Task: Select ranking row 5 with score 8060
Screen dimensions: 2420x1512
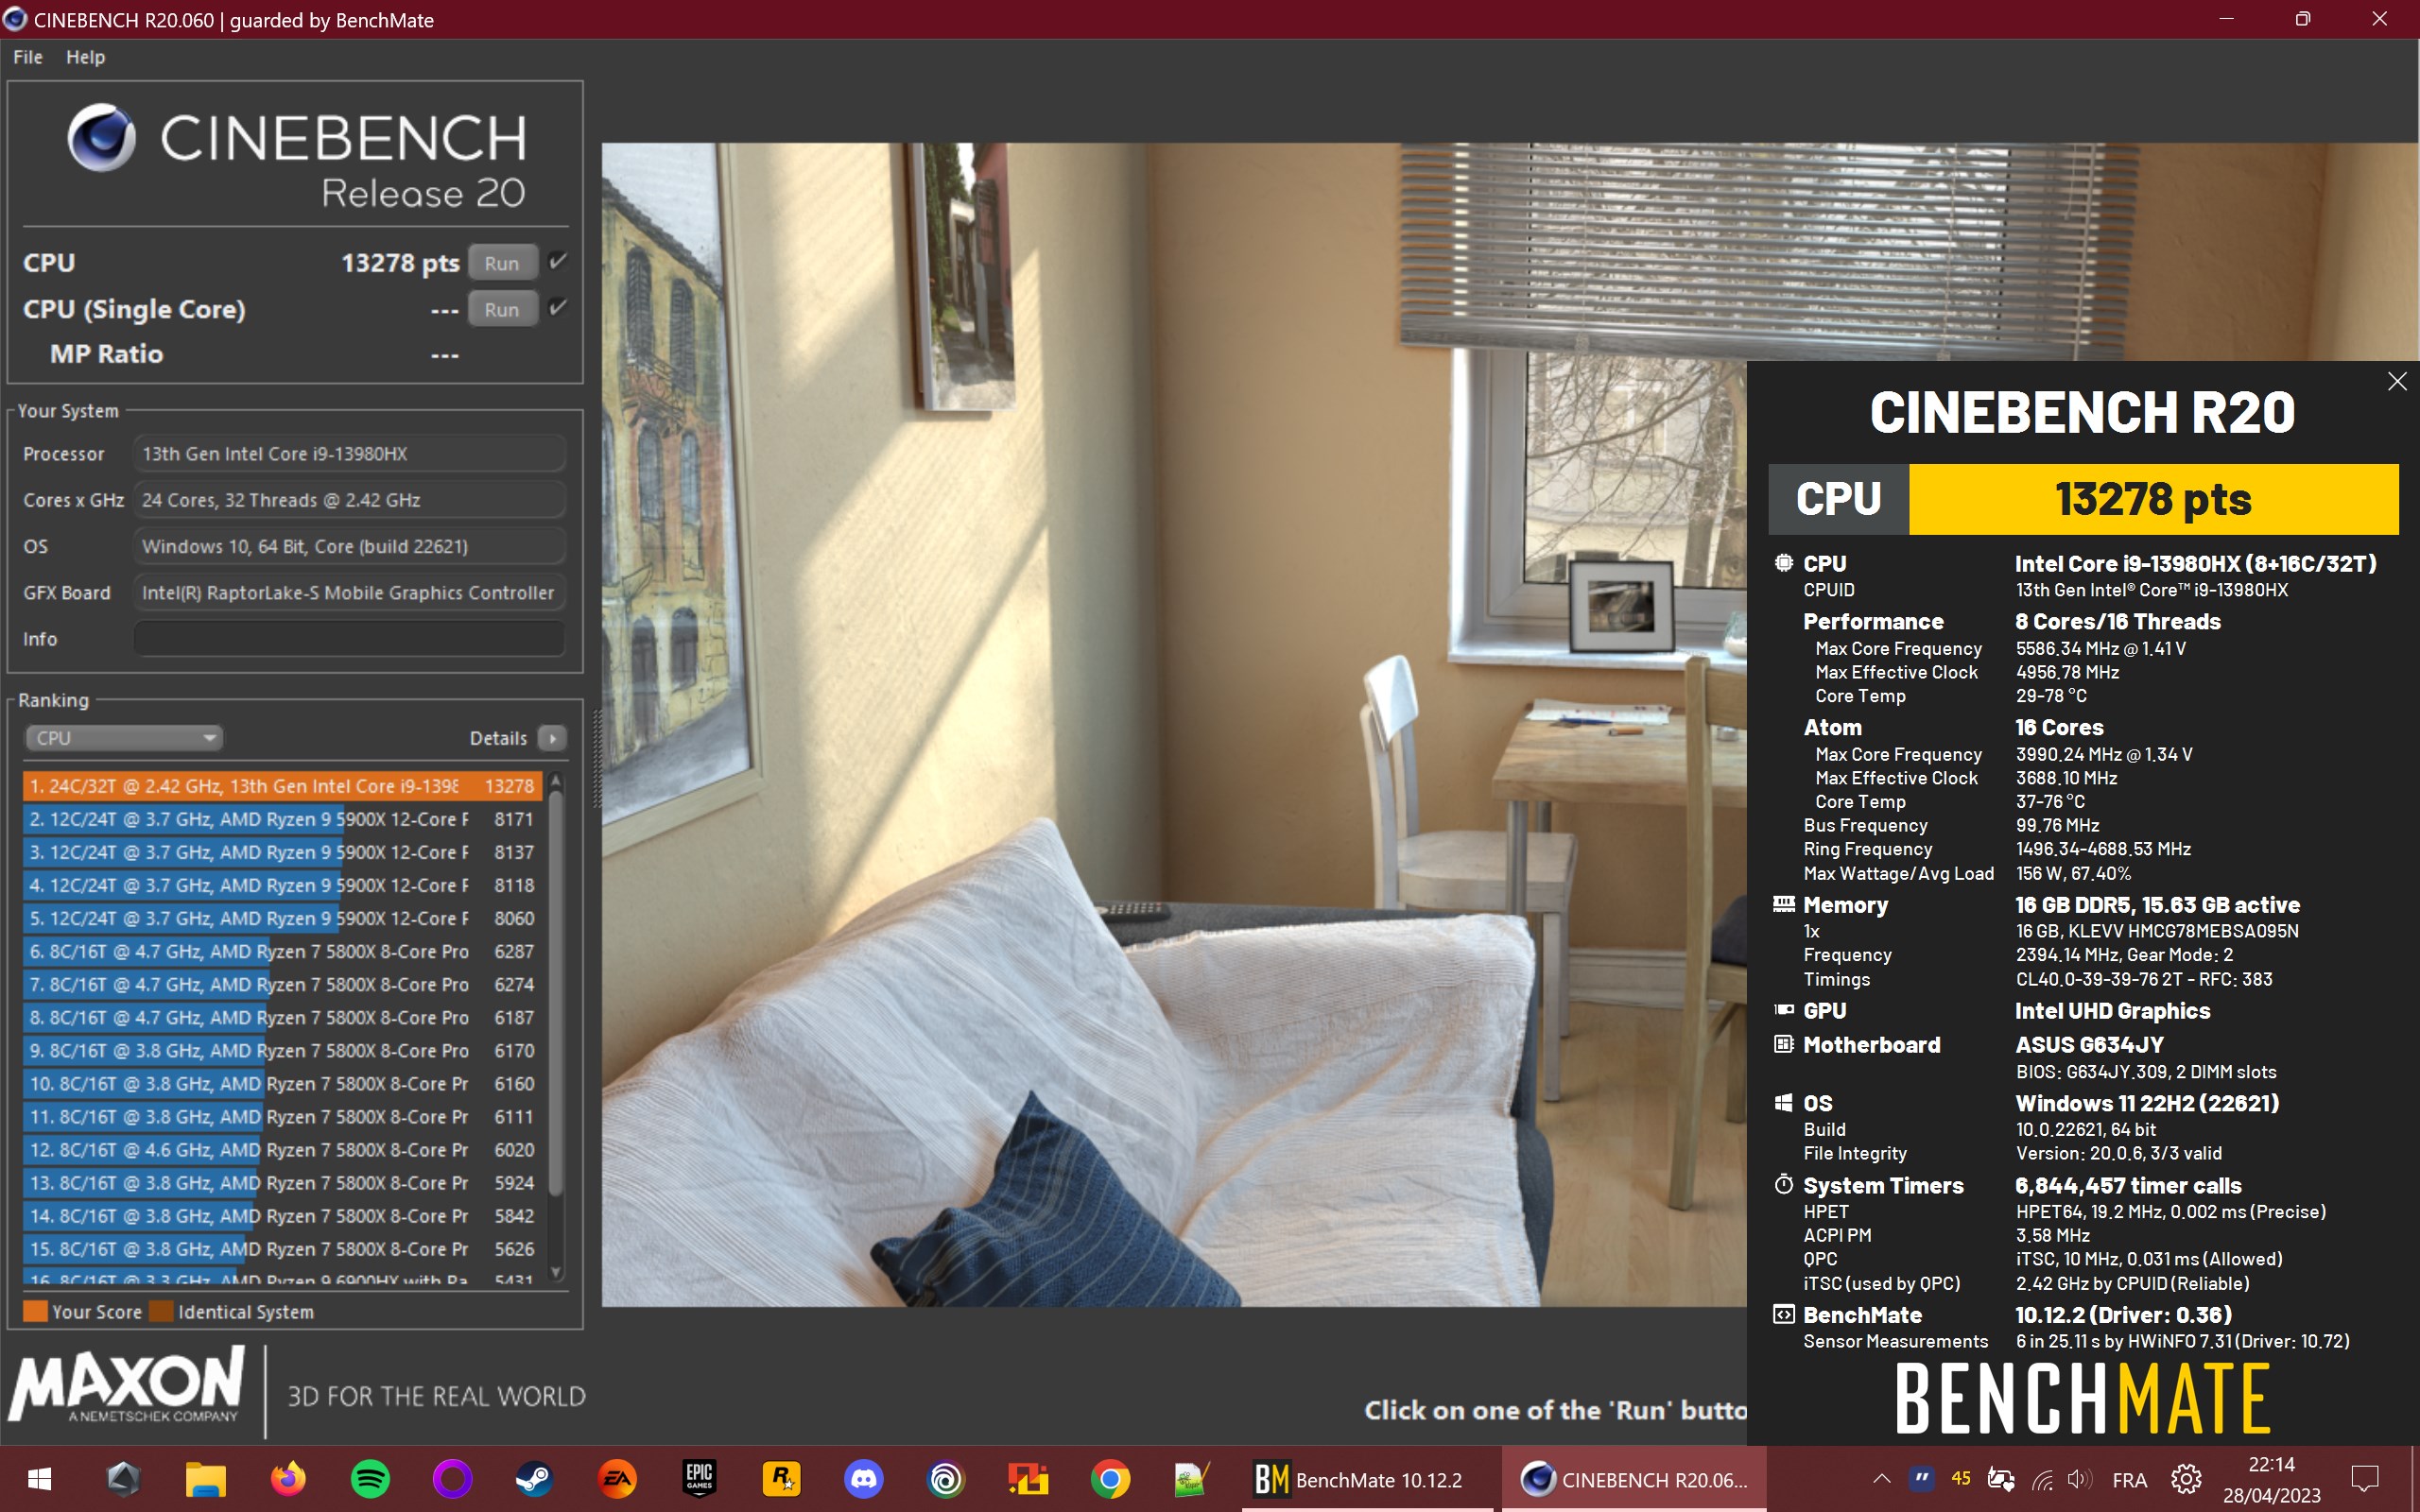Action: (x=282, y=918)
